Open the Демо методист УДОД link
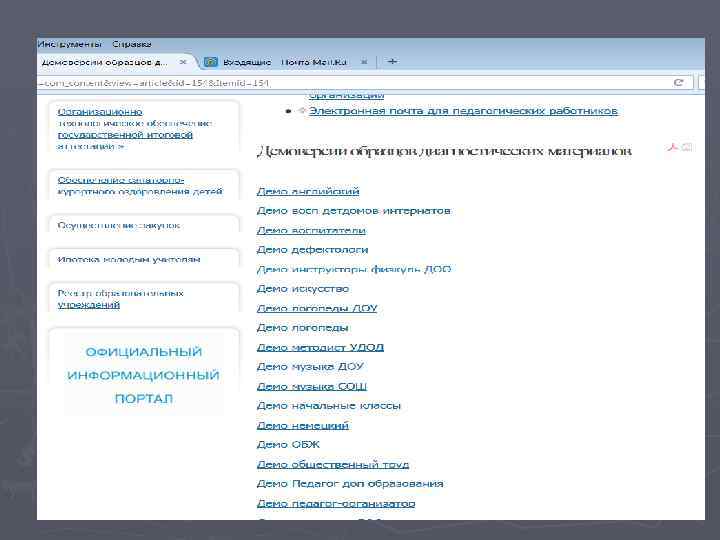This screenshot has height=540, width=720. 320,348
